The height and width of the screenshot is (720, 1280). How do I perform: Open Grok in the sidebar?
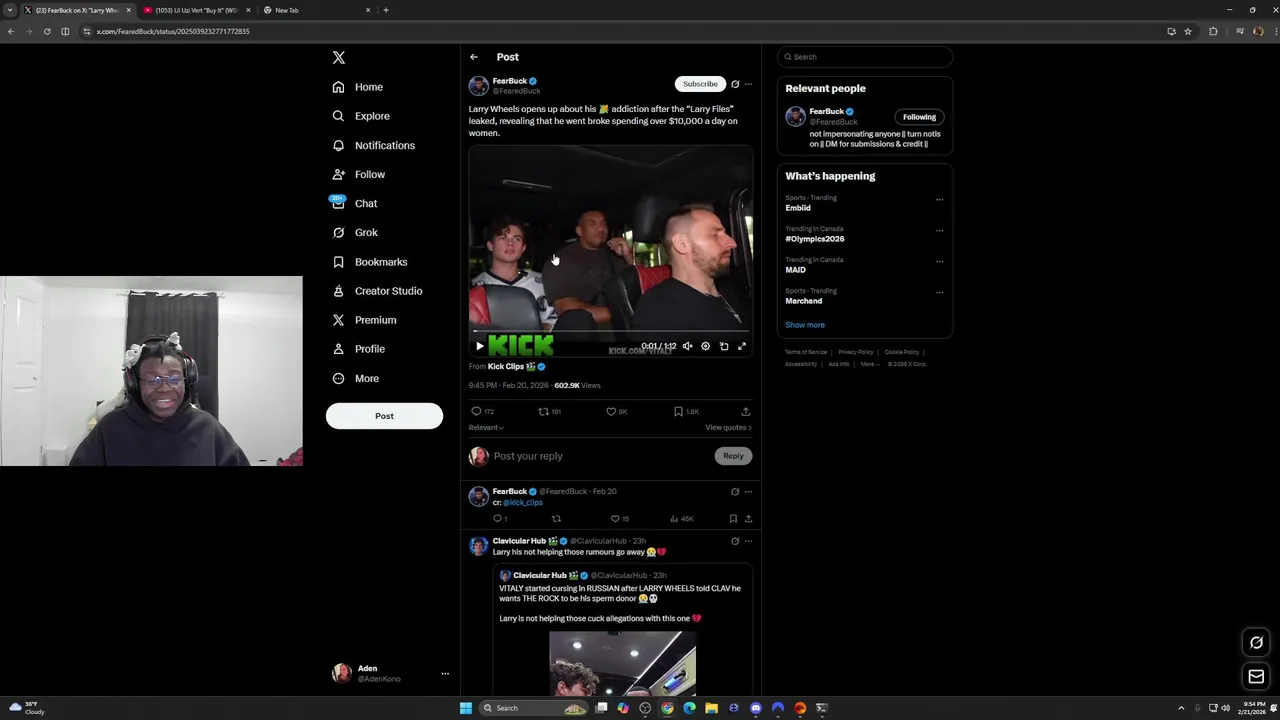pos(355,232)
